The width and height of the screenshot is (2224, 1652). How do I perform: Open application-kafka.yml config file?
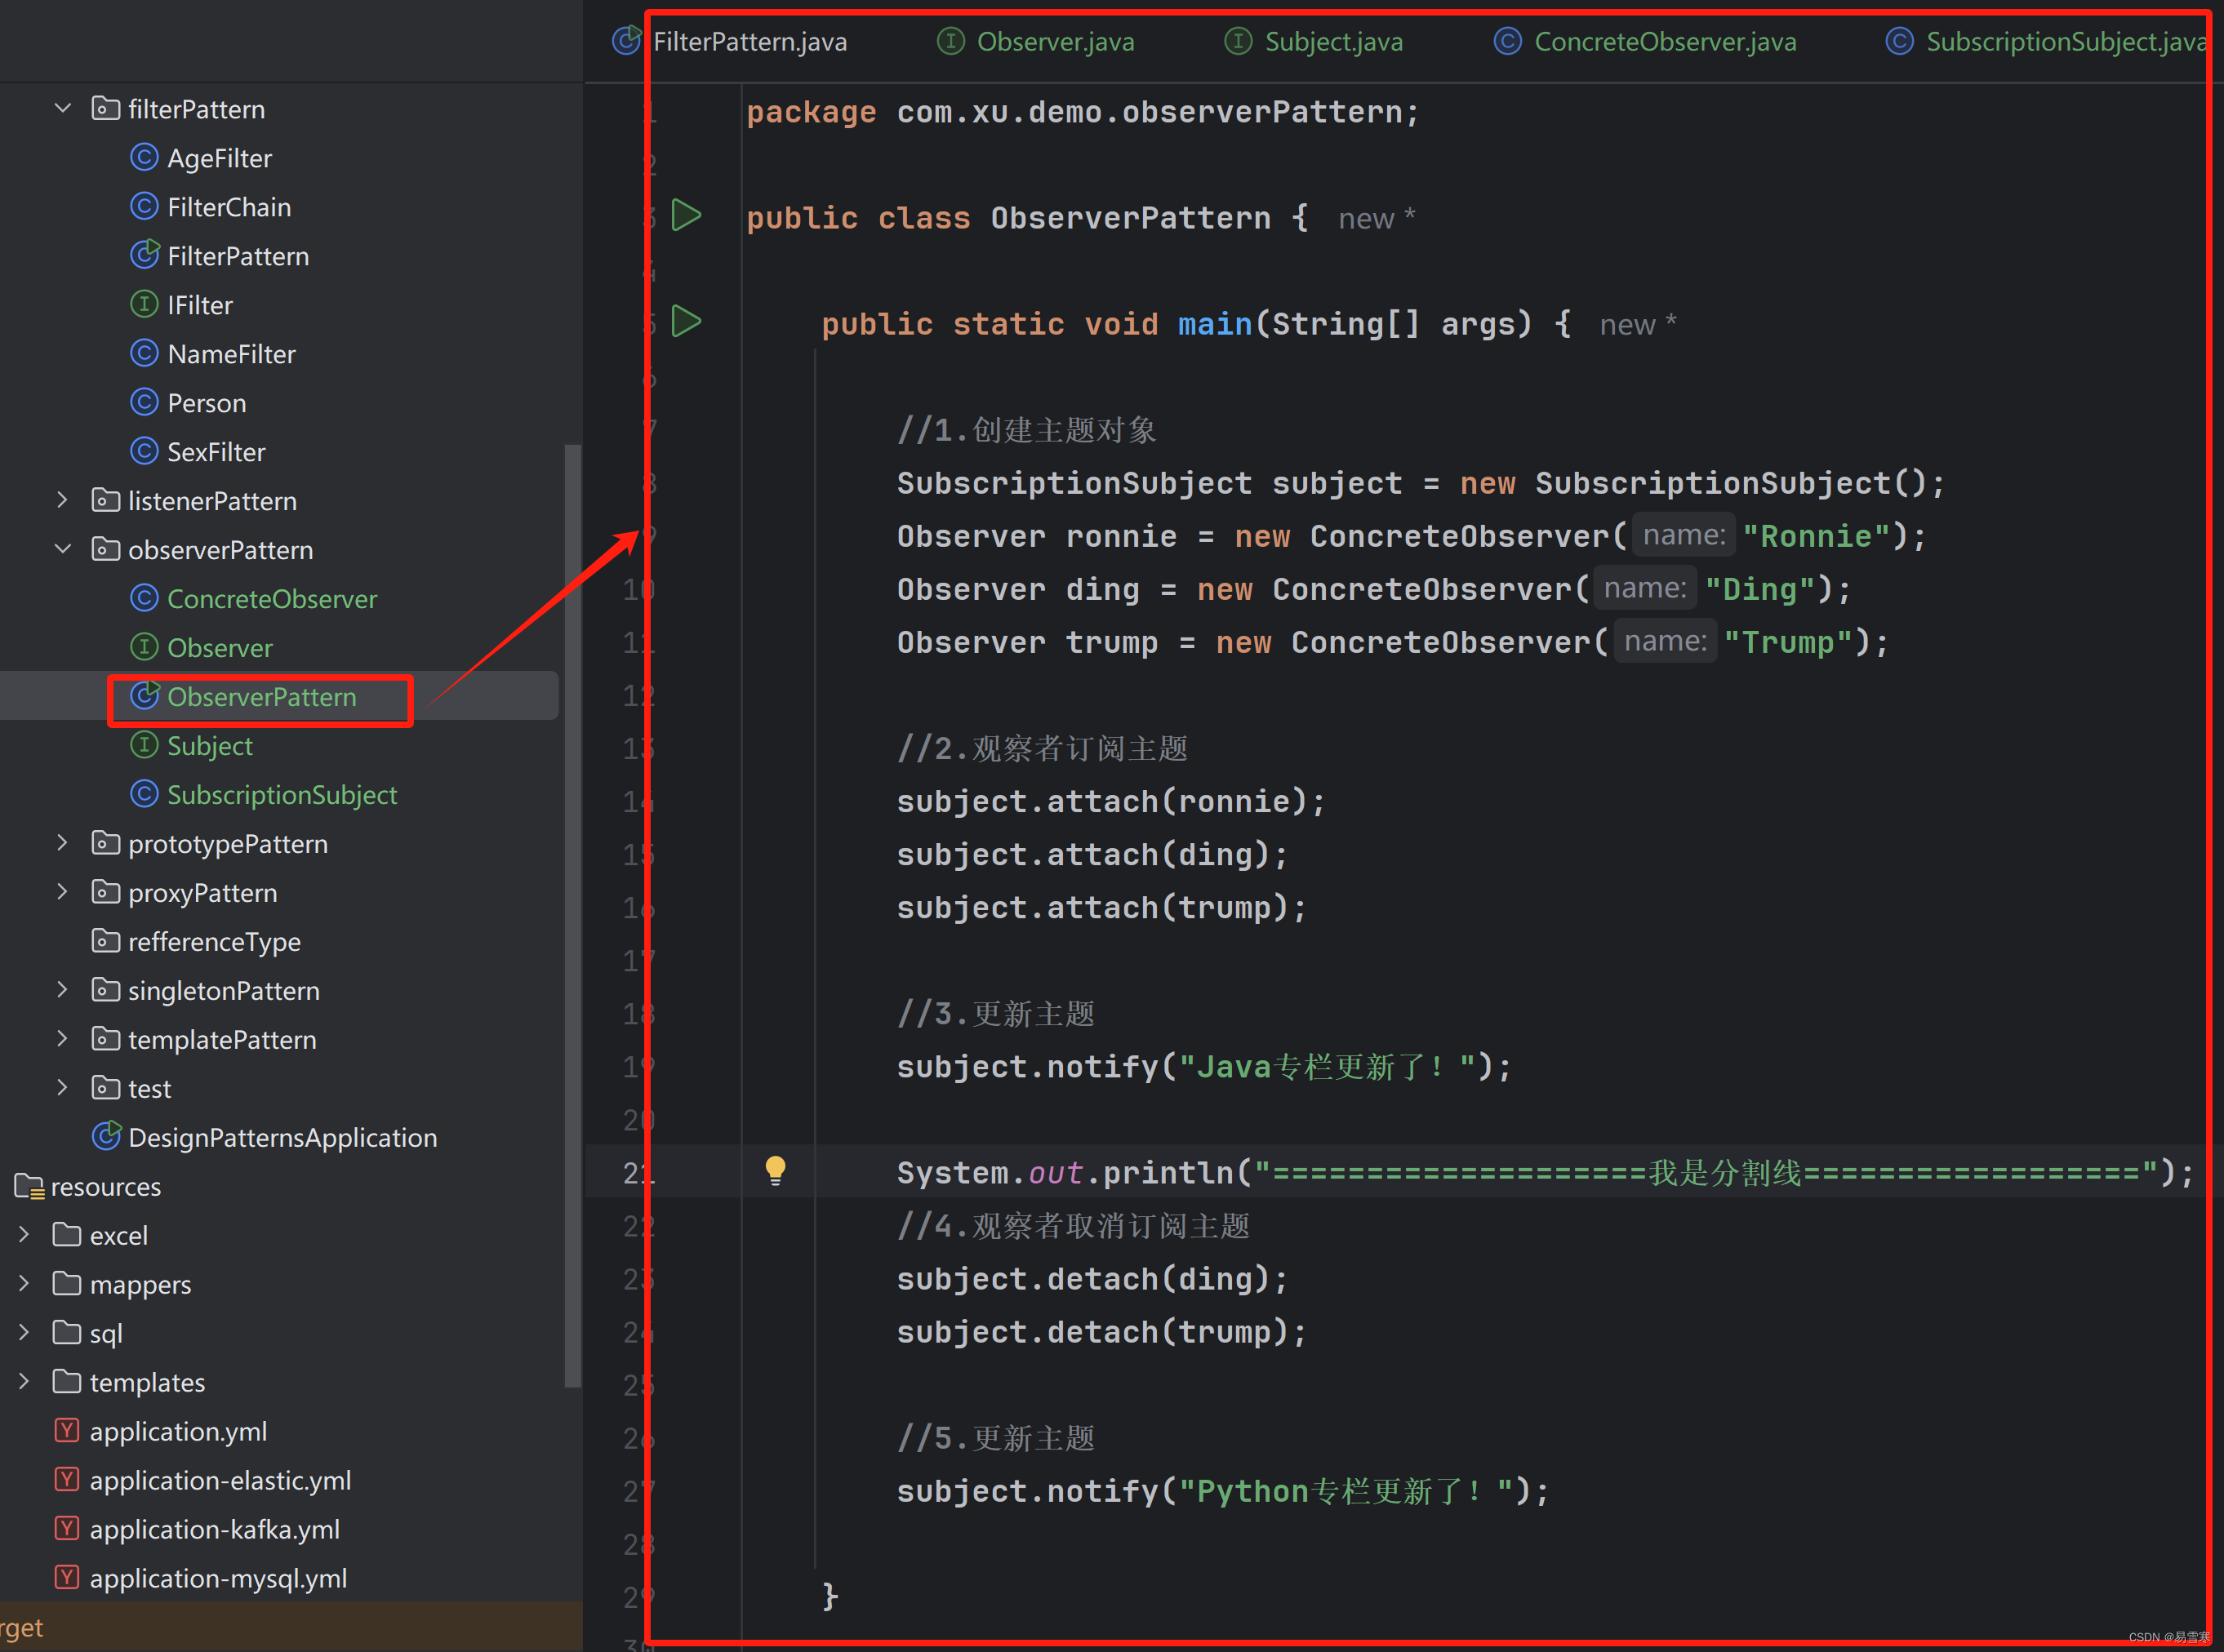pyautogui.click(x=214, y=1529)
